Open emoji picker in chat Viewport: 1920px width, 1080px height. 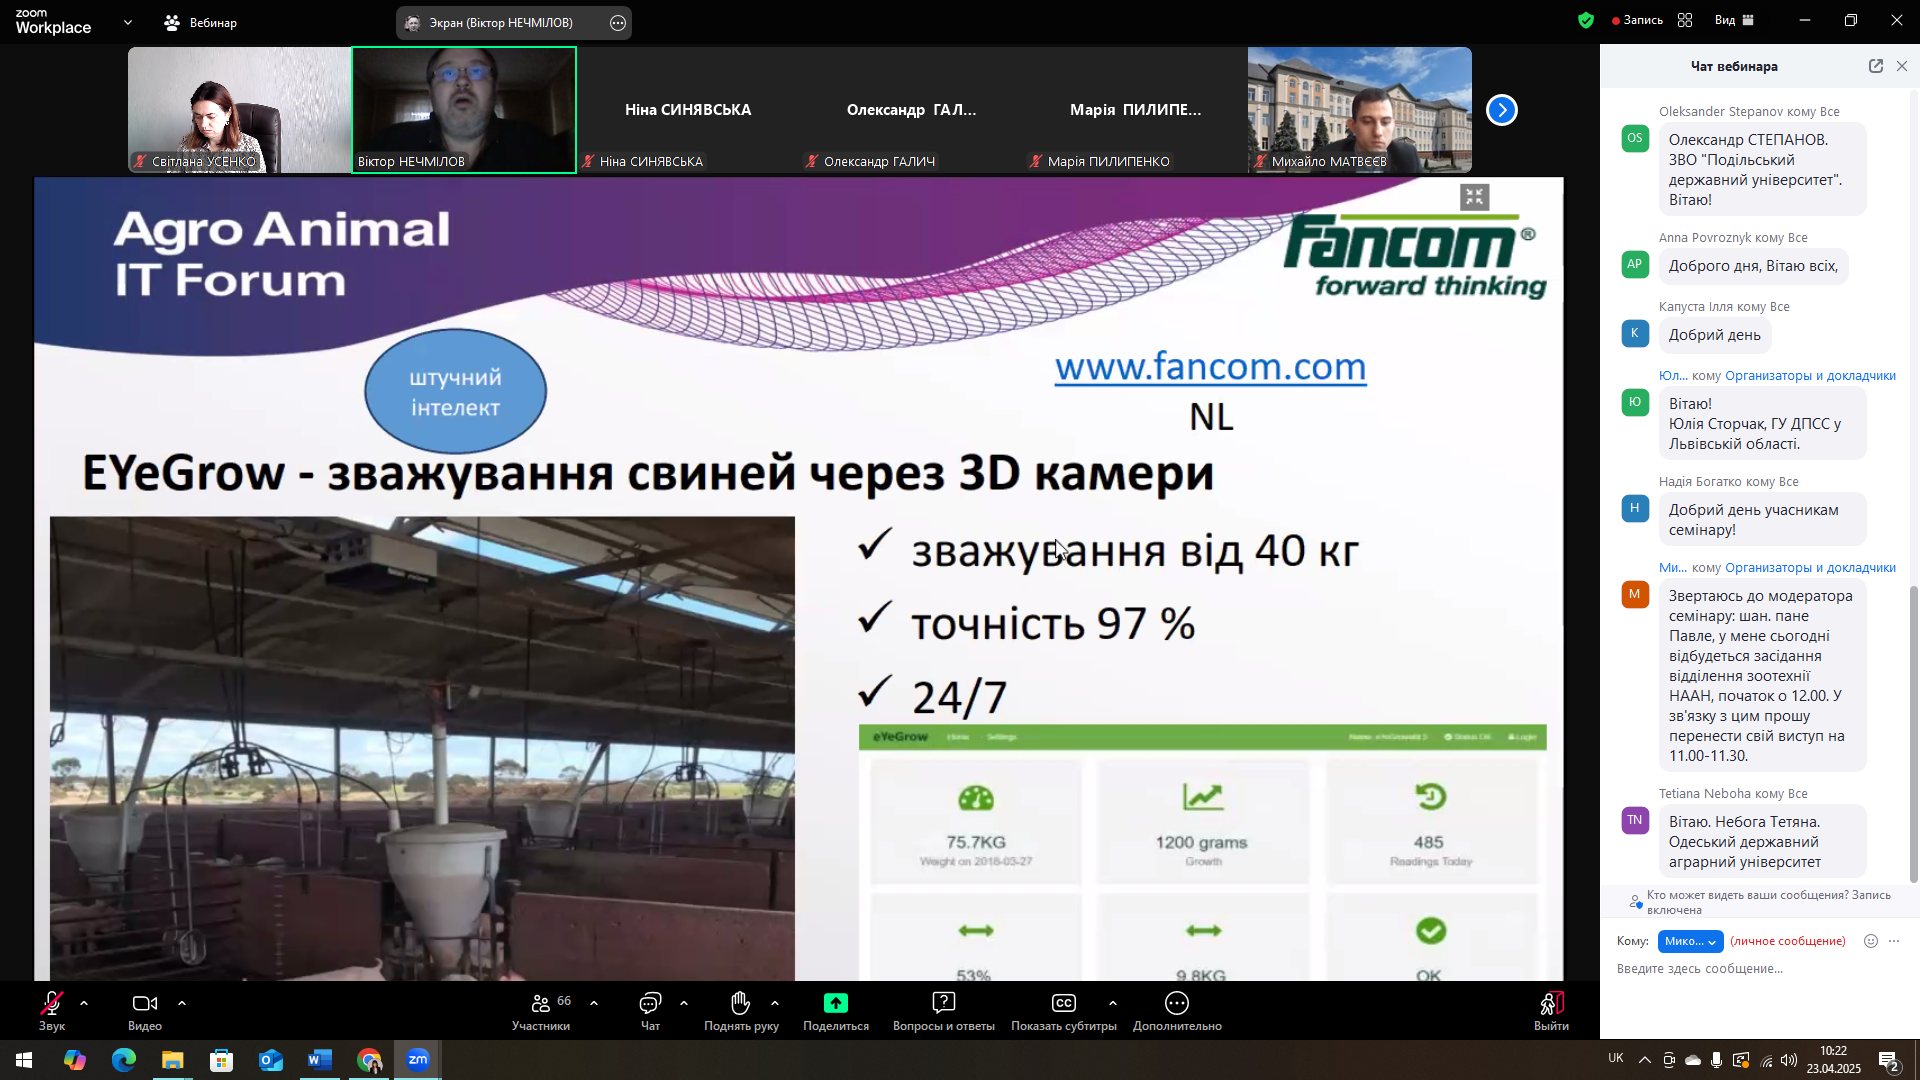pos(1871,941)
